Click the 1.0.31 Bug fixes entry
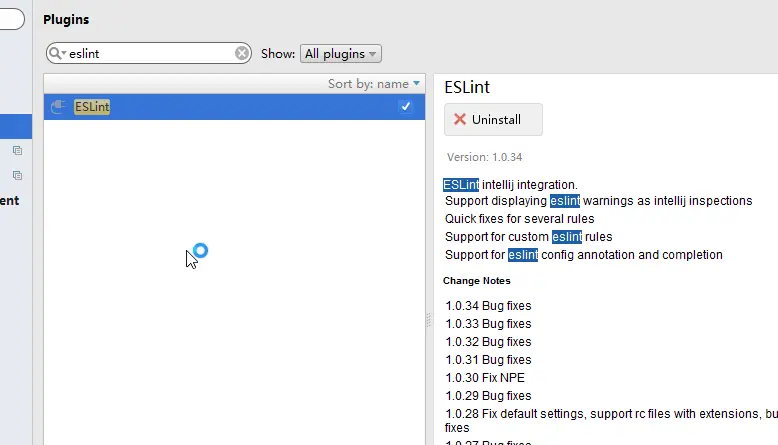This screenshot has height=445, width=778. 488,360
